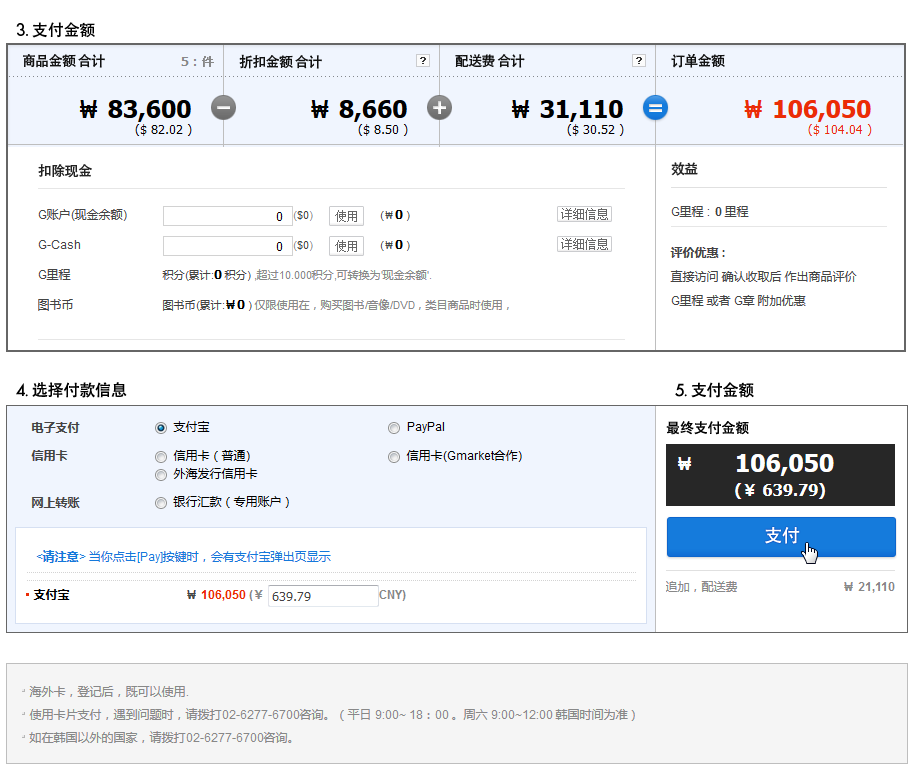Click the blue equals icon before 订单金额
Screen dimensions: 917x779
655,107
